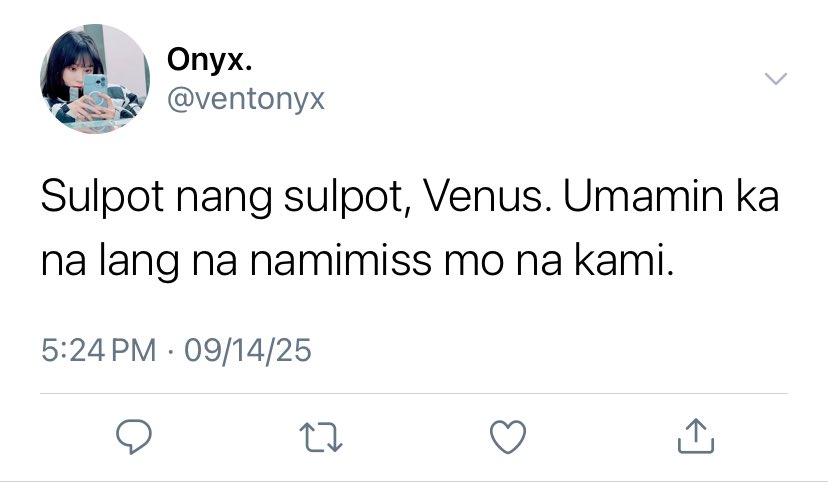The height and width of the screenshot is (482, 828).
Task: Click the 09/14/25 date text
Action: point(248,350)
